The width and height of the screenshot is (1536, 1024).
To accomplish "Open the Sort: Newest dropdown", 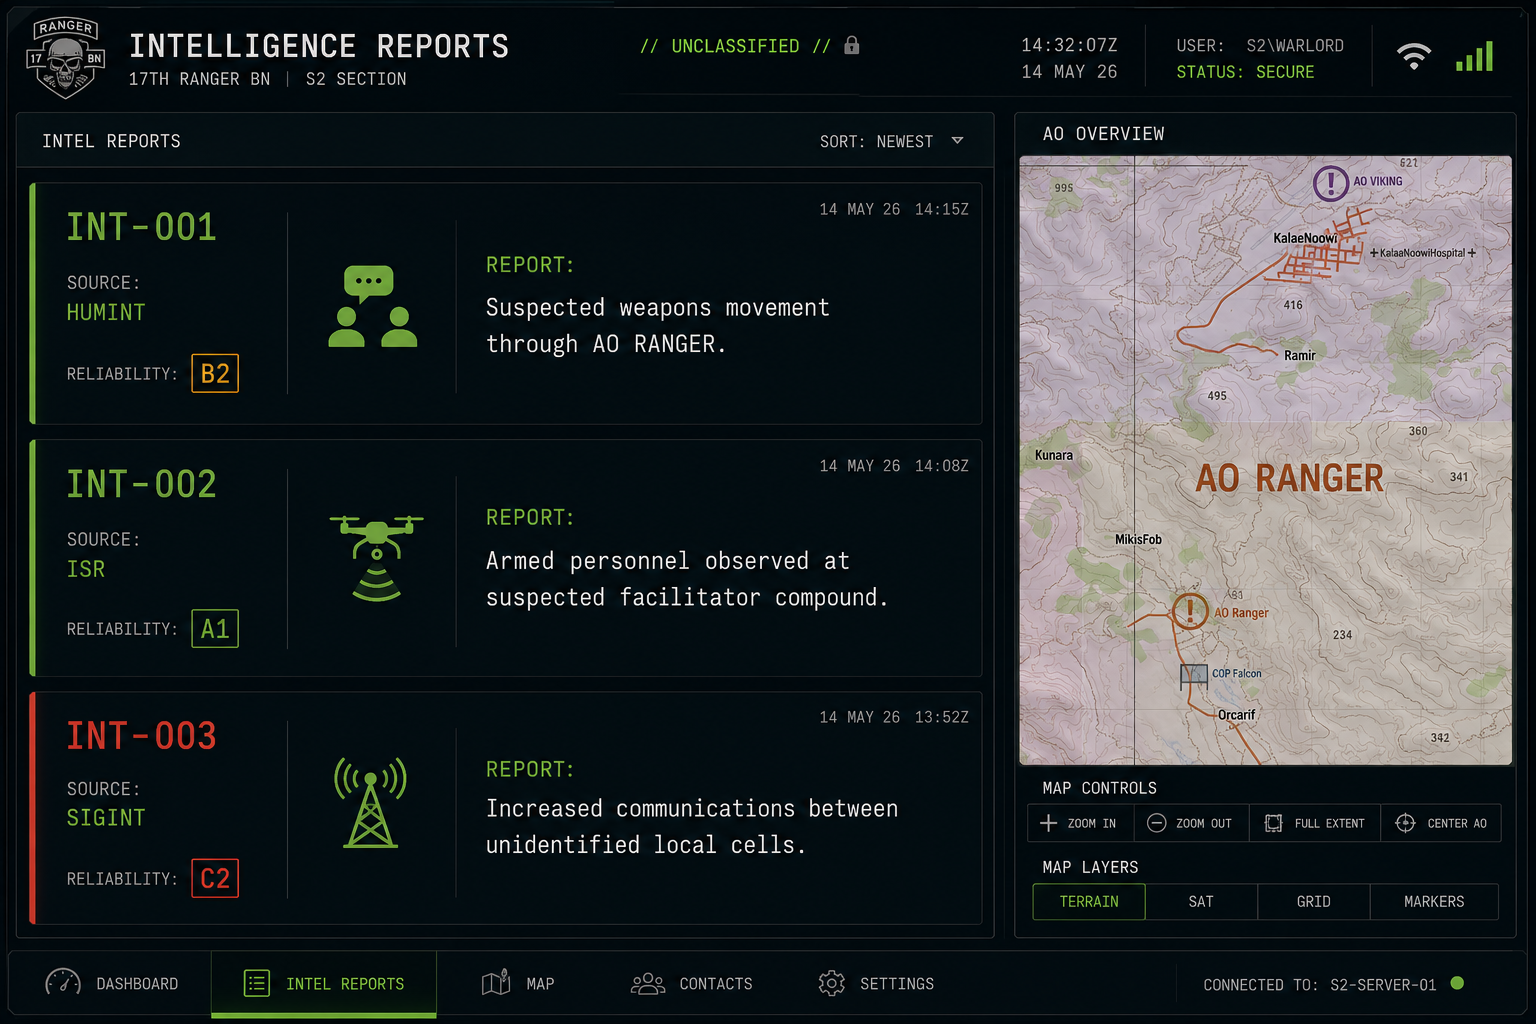I will [x=892, y=141].
